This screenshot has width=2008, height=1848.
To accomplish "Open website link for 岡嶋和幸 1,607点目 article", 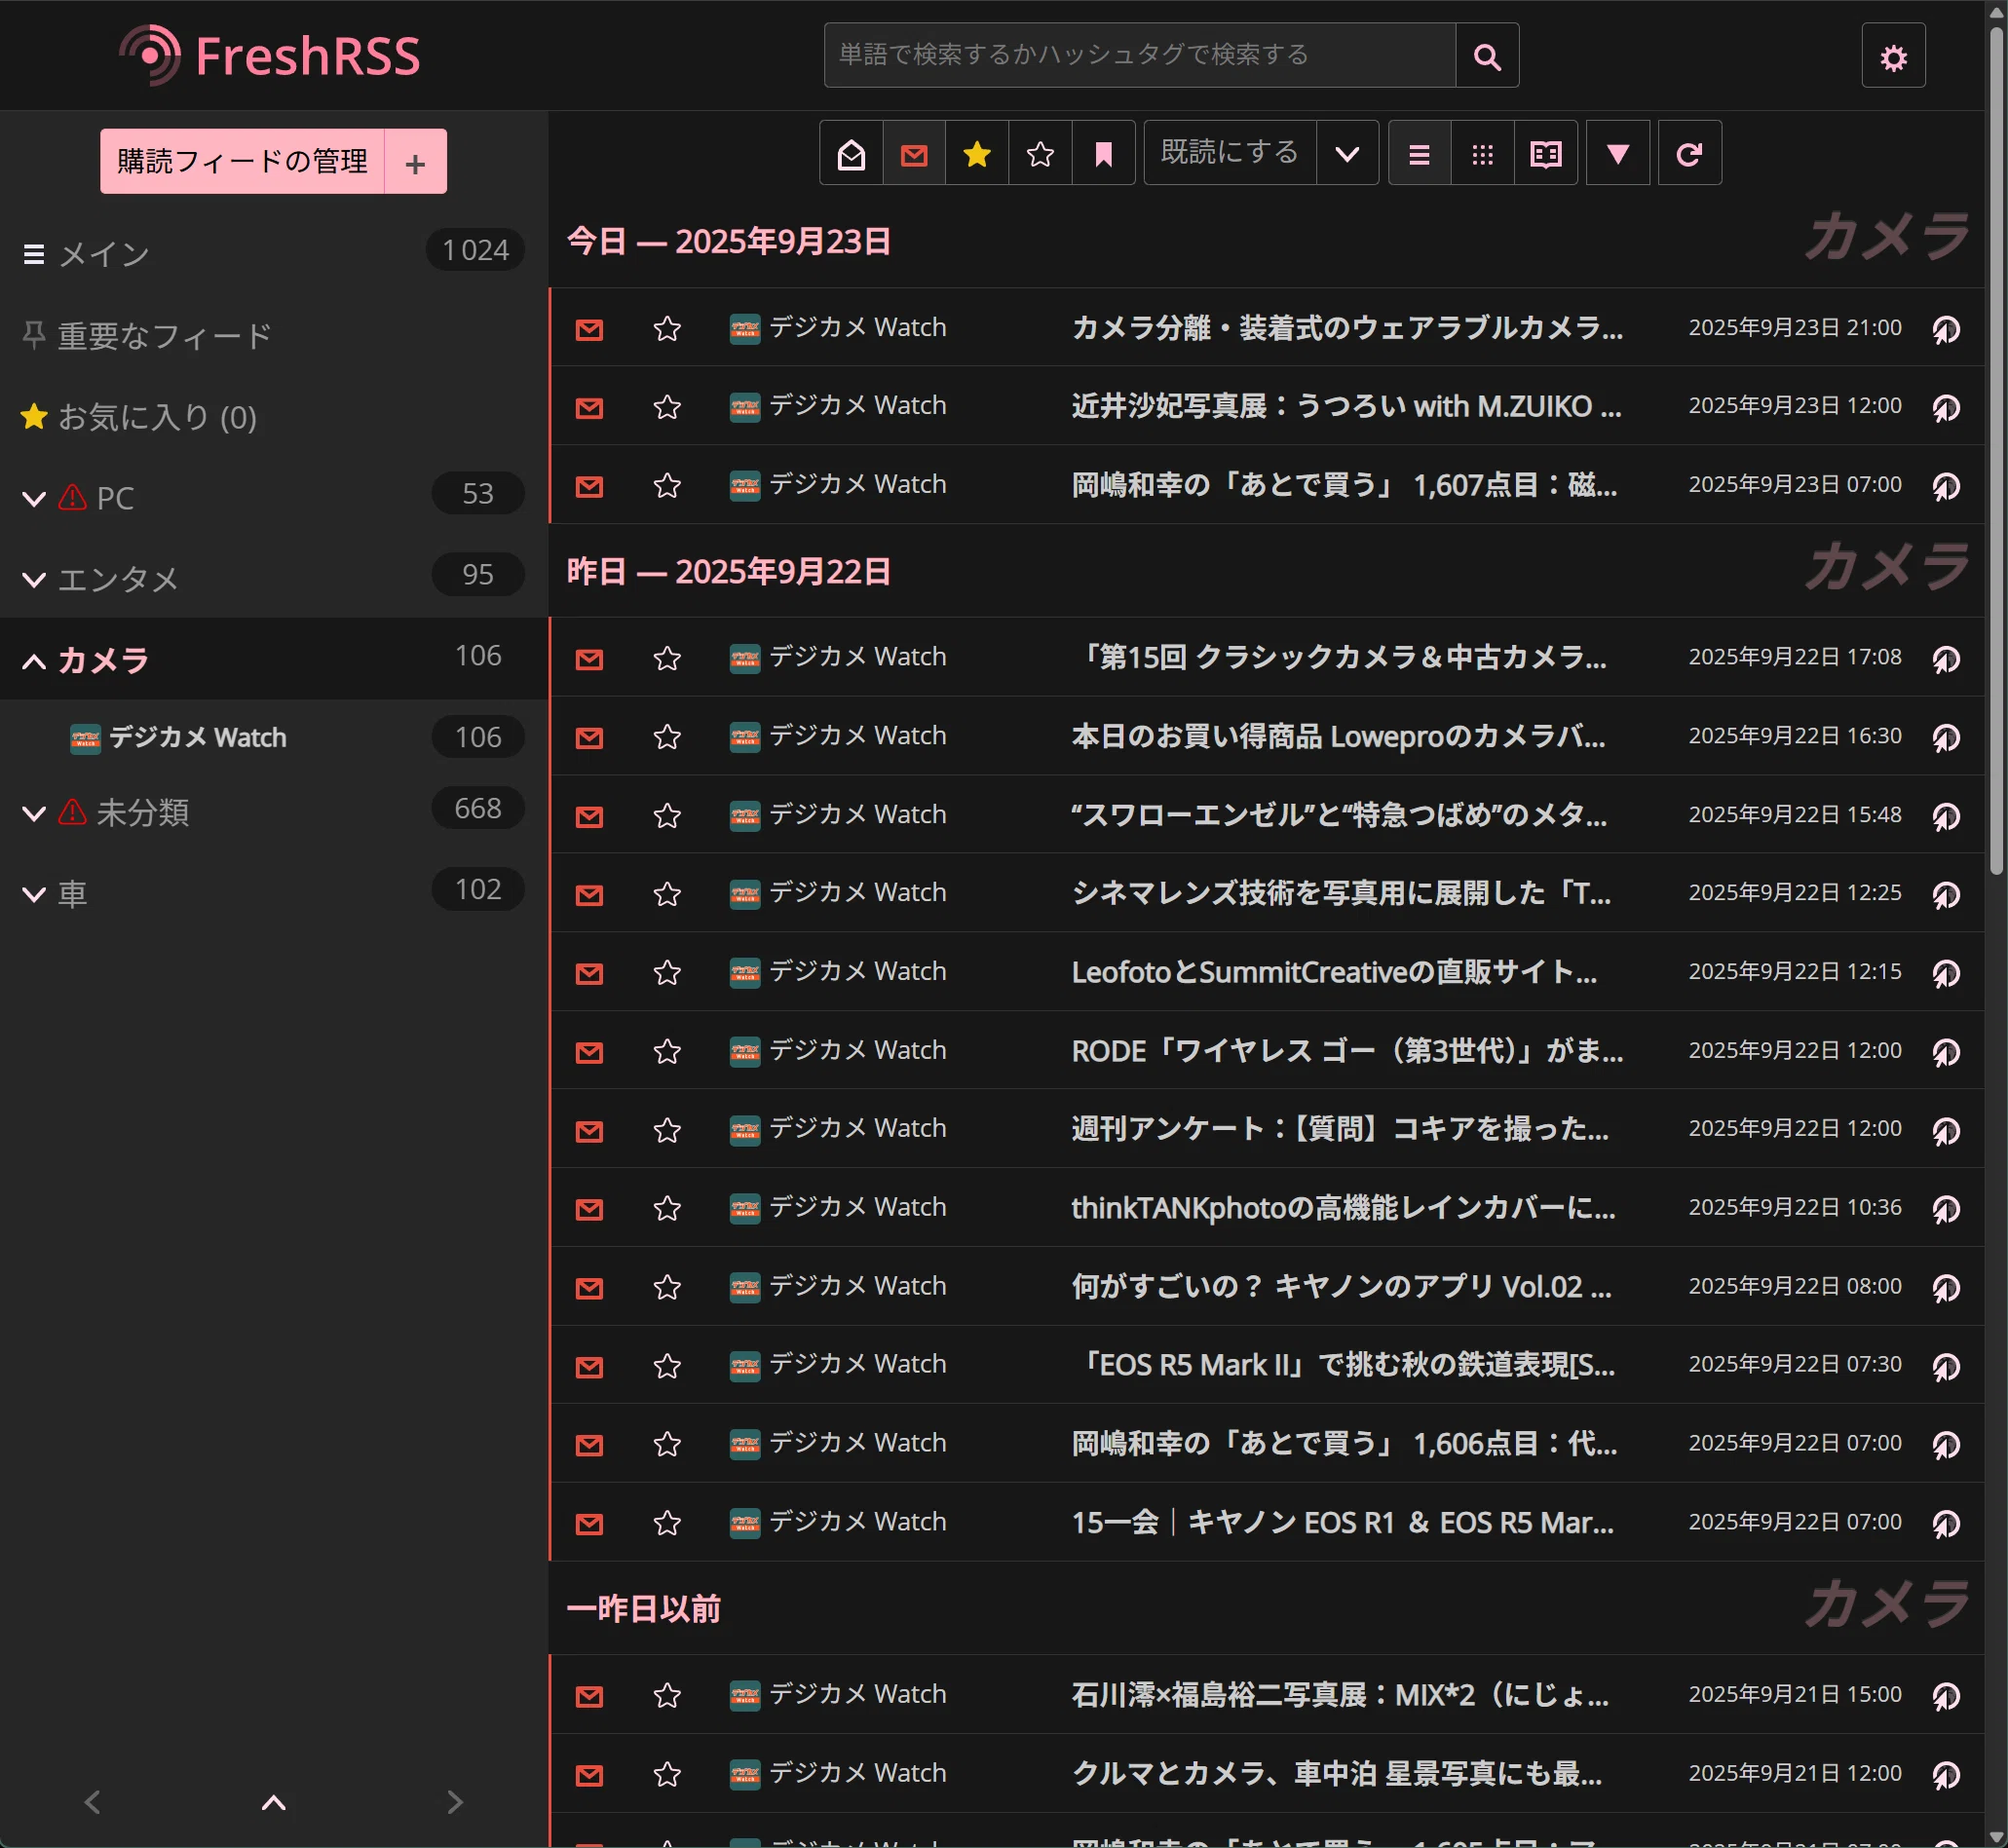I will point(1945,486).
